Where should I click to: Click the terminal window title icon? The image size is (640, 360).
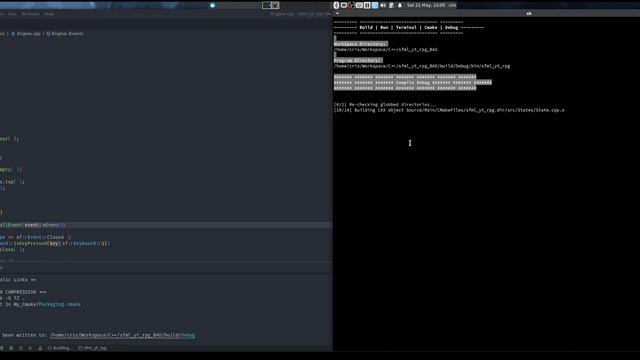[529, 13]
